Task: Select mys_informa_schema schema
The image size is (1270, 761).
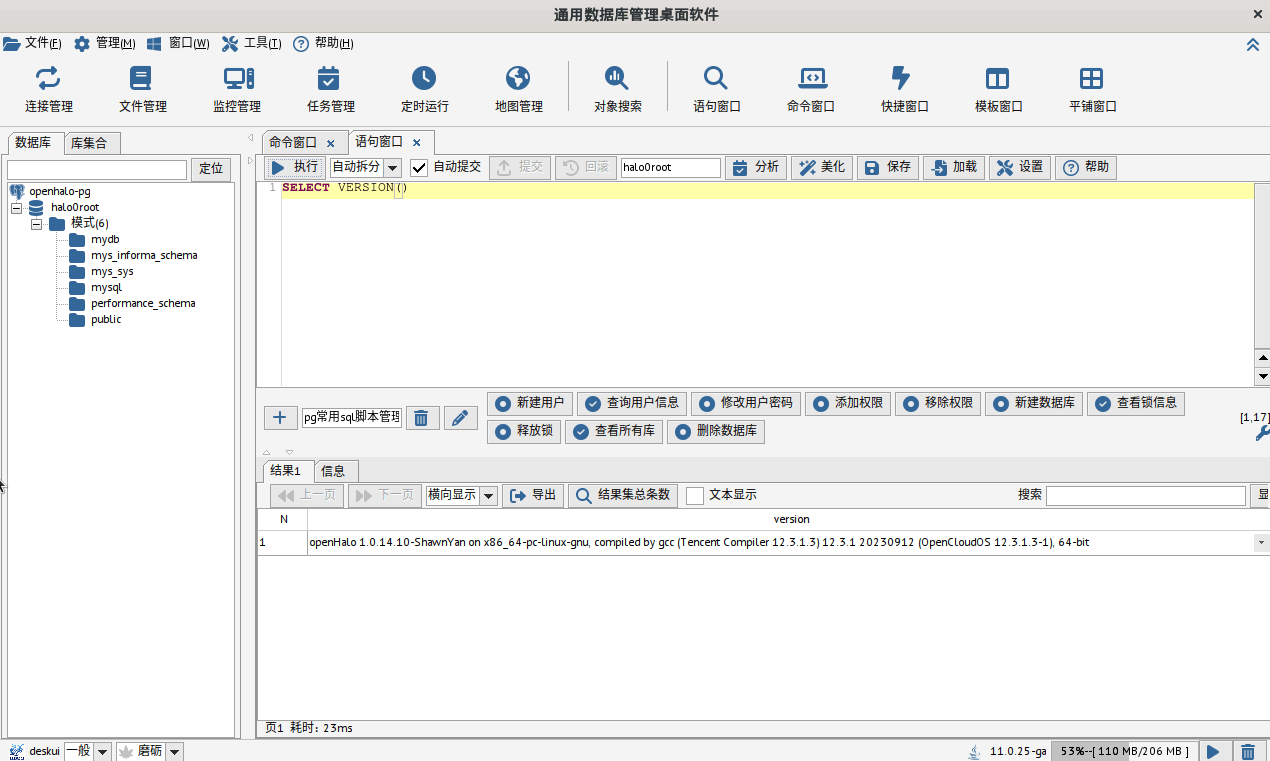Action: coord(133,256)
